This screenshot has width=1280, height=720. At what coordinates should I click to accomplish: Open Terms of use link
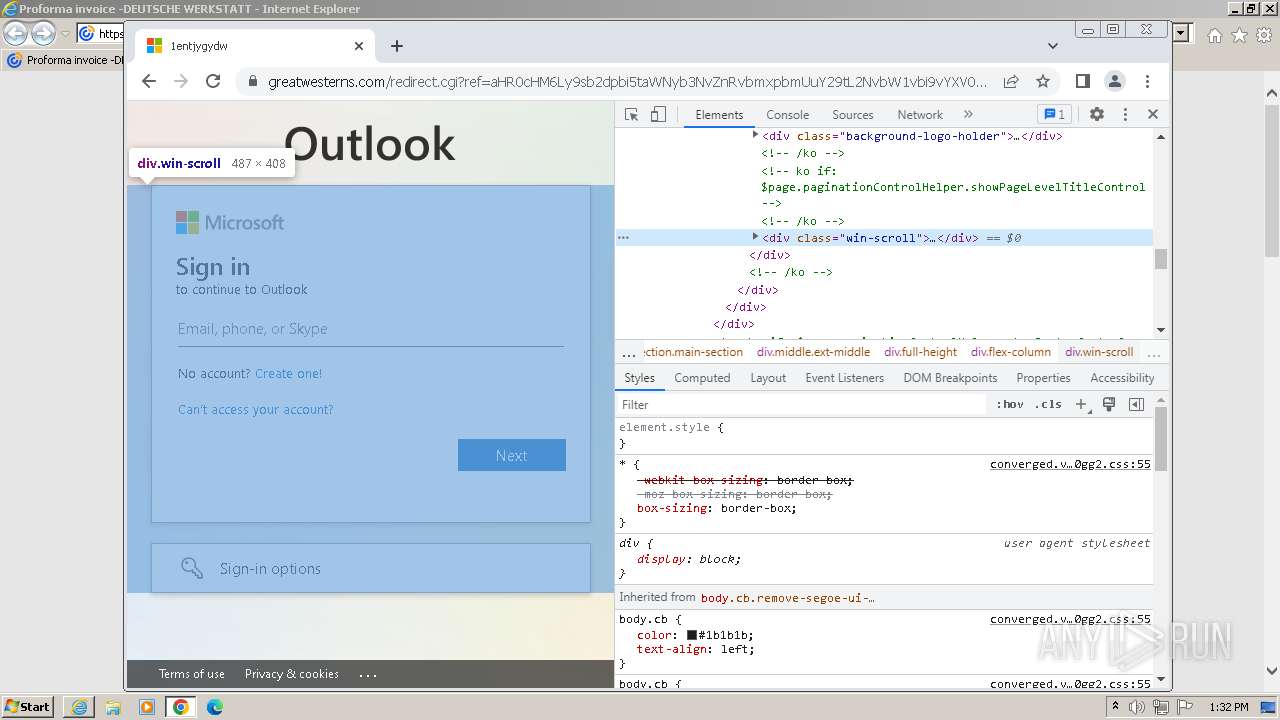pyautogui.click(x=192, y=674)
